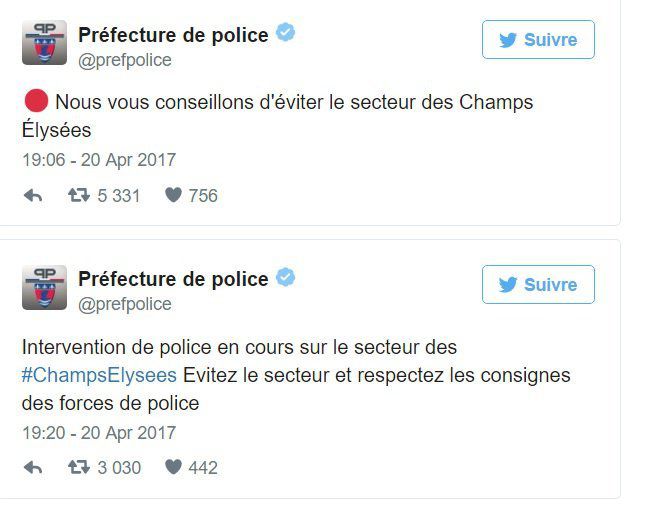Retweet the first tweet with 5 331 retweets
Screen dimensions: 666x506
79,195
